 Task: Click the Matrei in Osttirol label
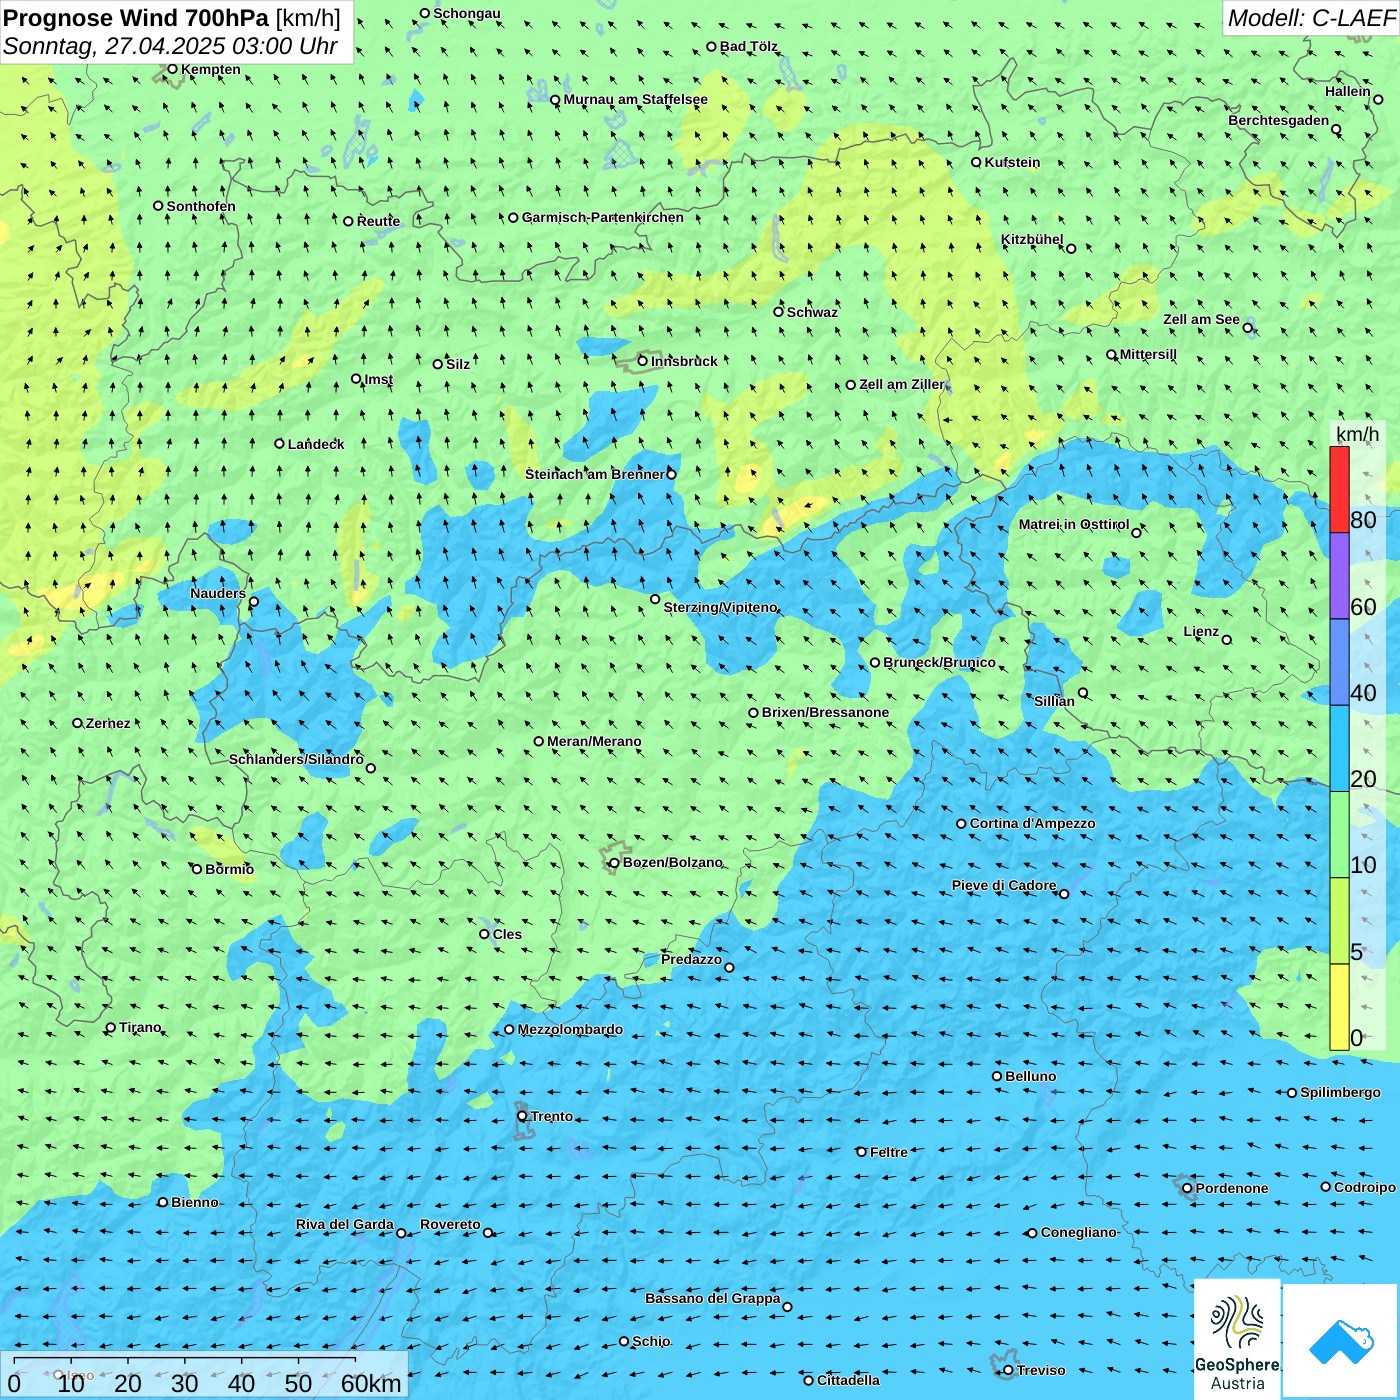(1074, 524)
